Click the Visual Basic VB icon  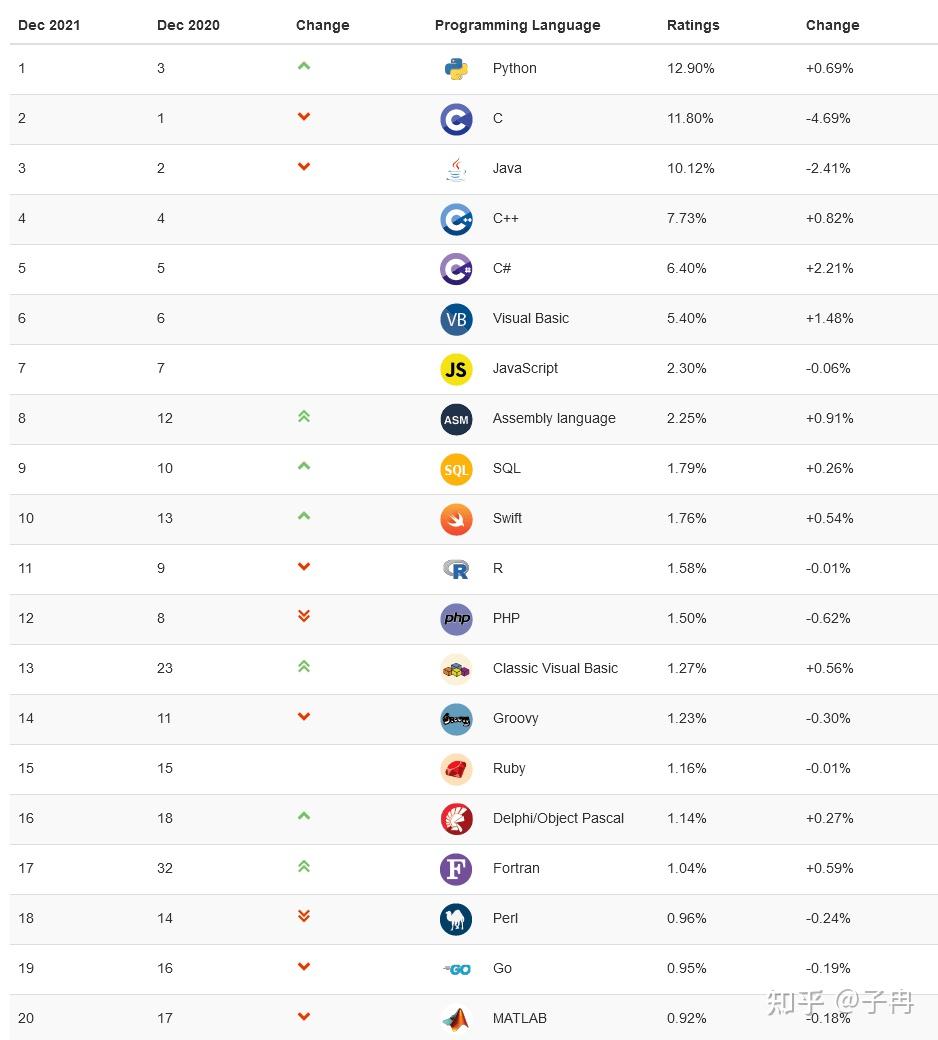456,319
